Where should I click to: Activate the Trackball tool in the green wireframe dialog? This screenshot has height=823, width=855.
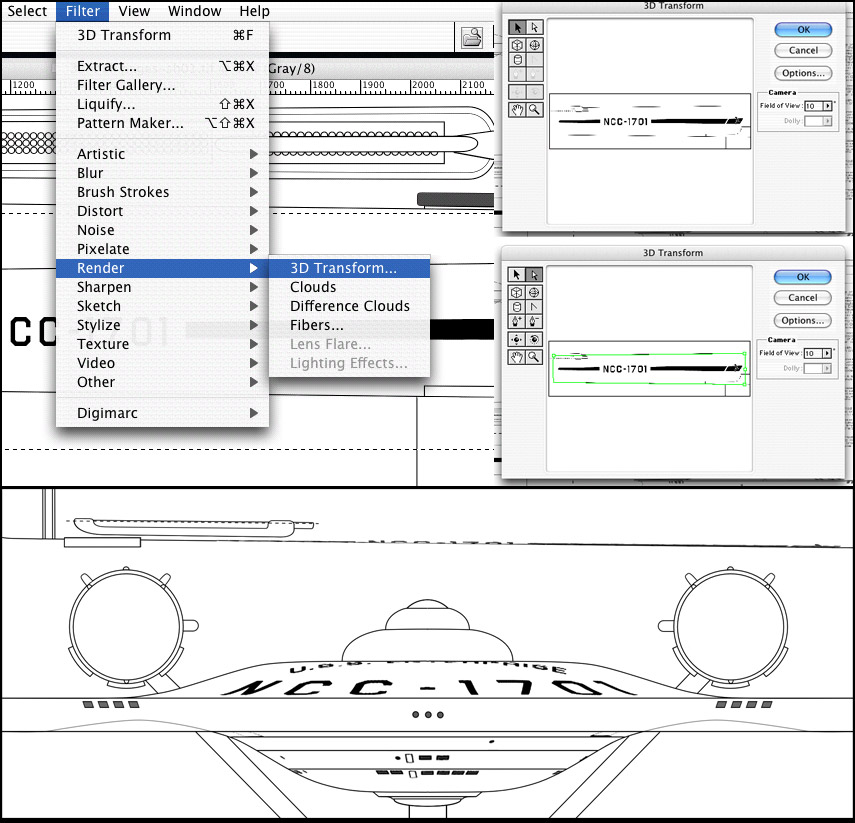point(534,339)
